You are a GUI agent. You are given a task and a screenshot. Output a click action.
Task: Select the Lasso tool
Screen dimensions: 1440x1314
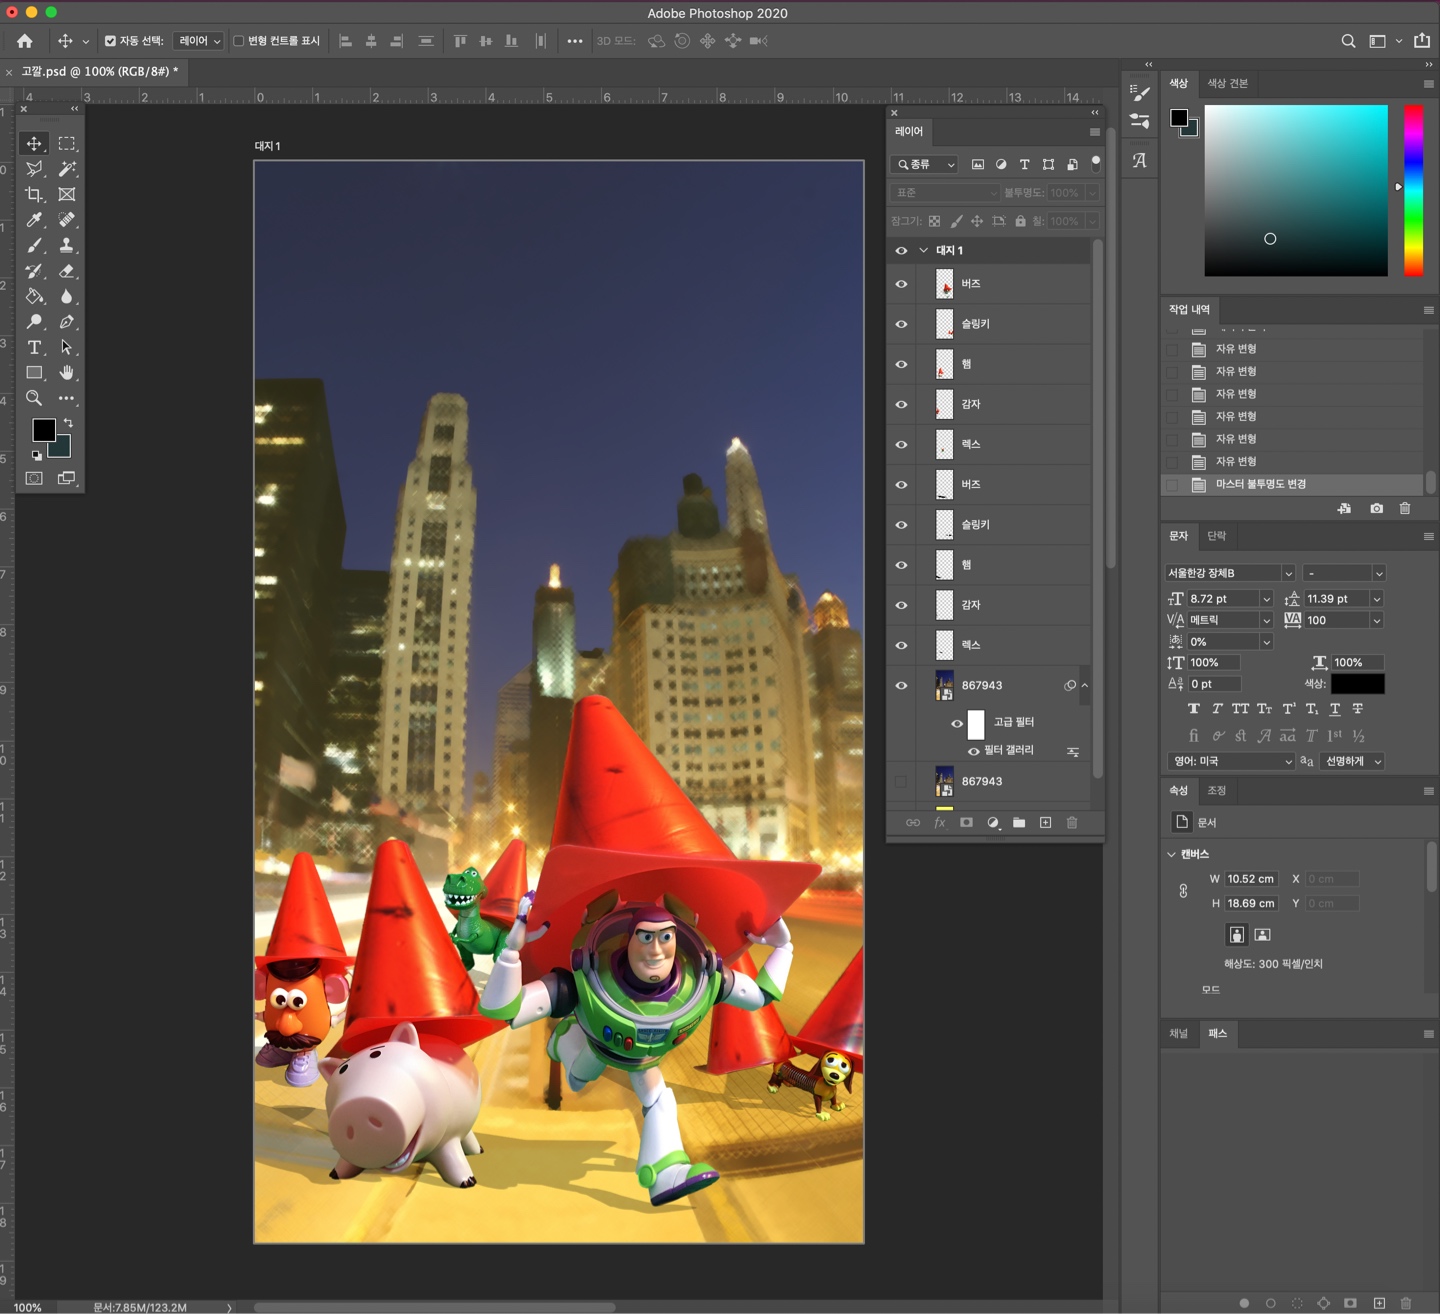pos(34,169)
